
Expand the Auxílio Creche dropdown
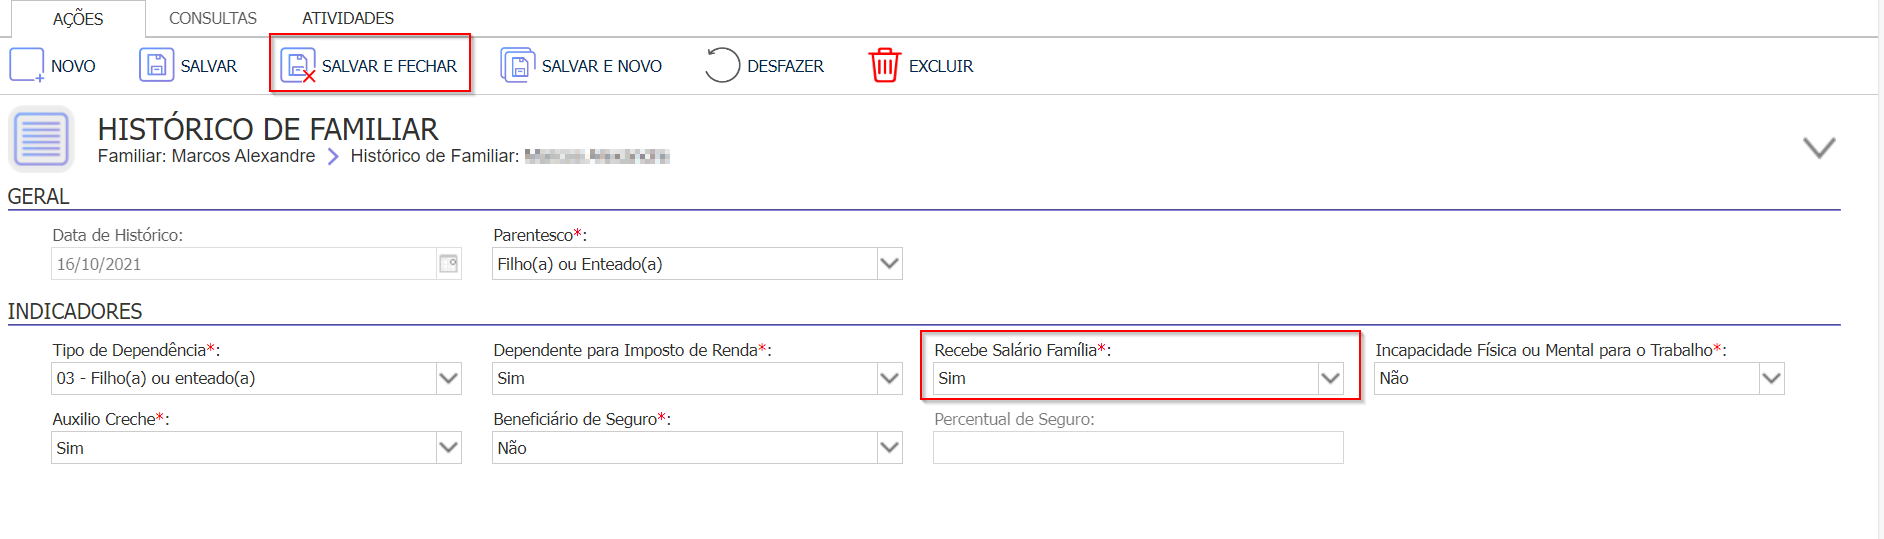click(448, 448)
